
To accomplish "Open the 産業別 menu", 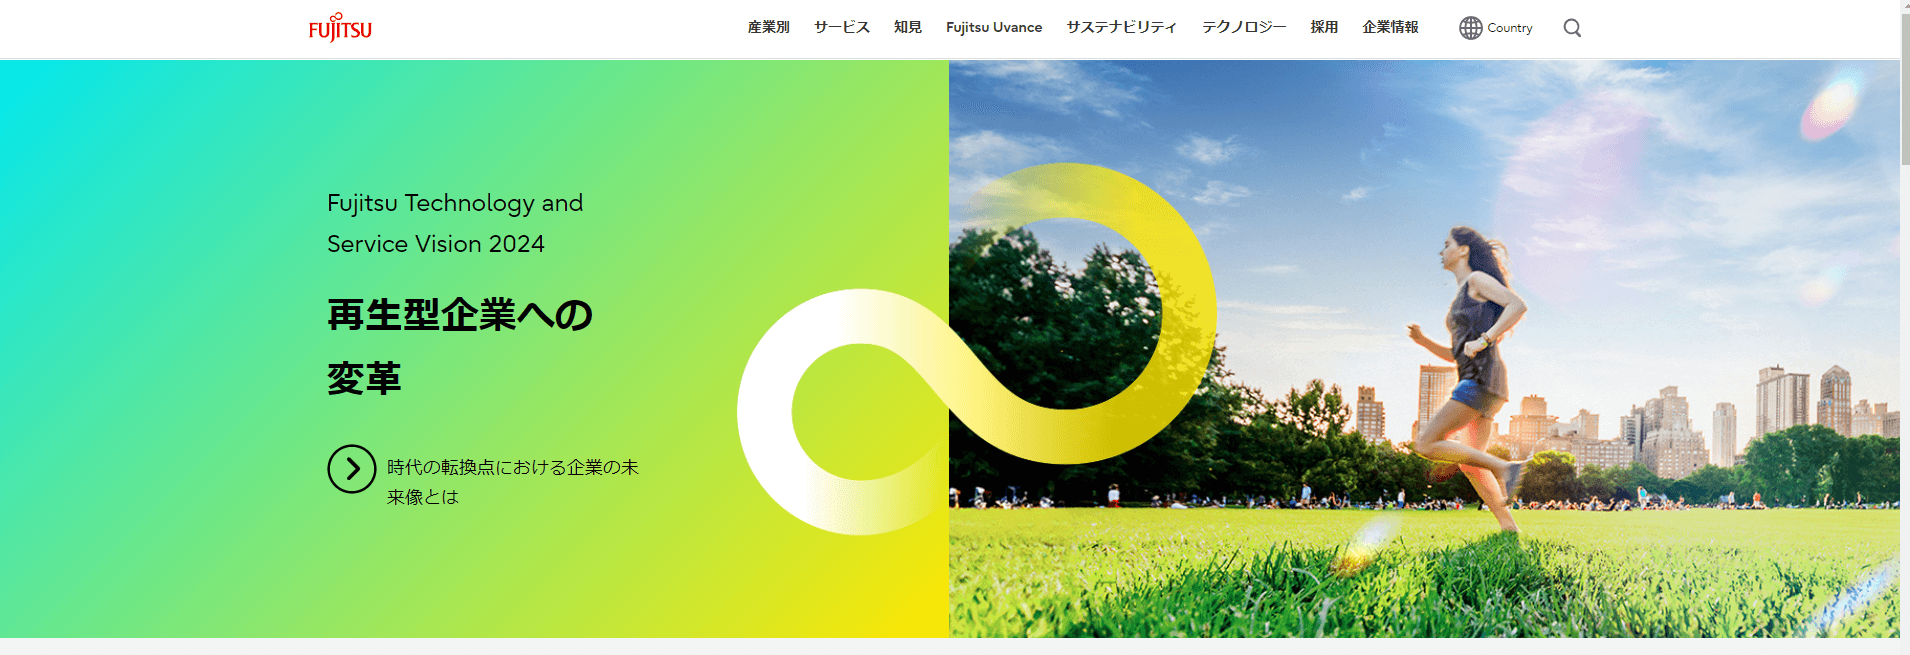I will tap(768, 28).
